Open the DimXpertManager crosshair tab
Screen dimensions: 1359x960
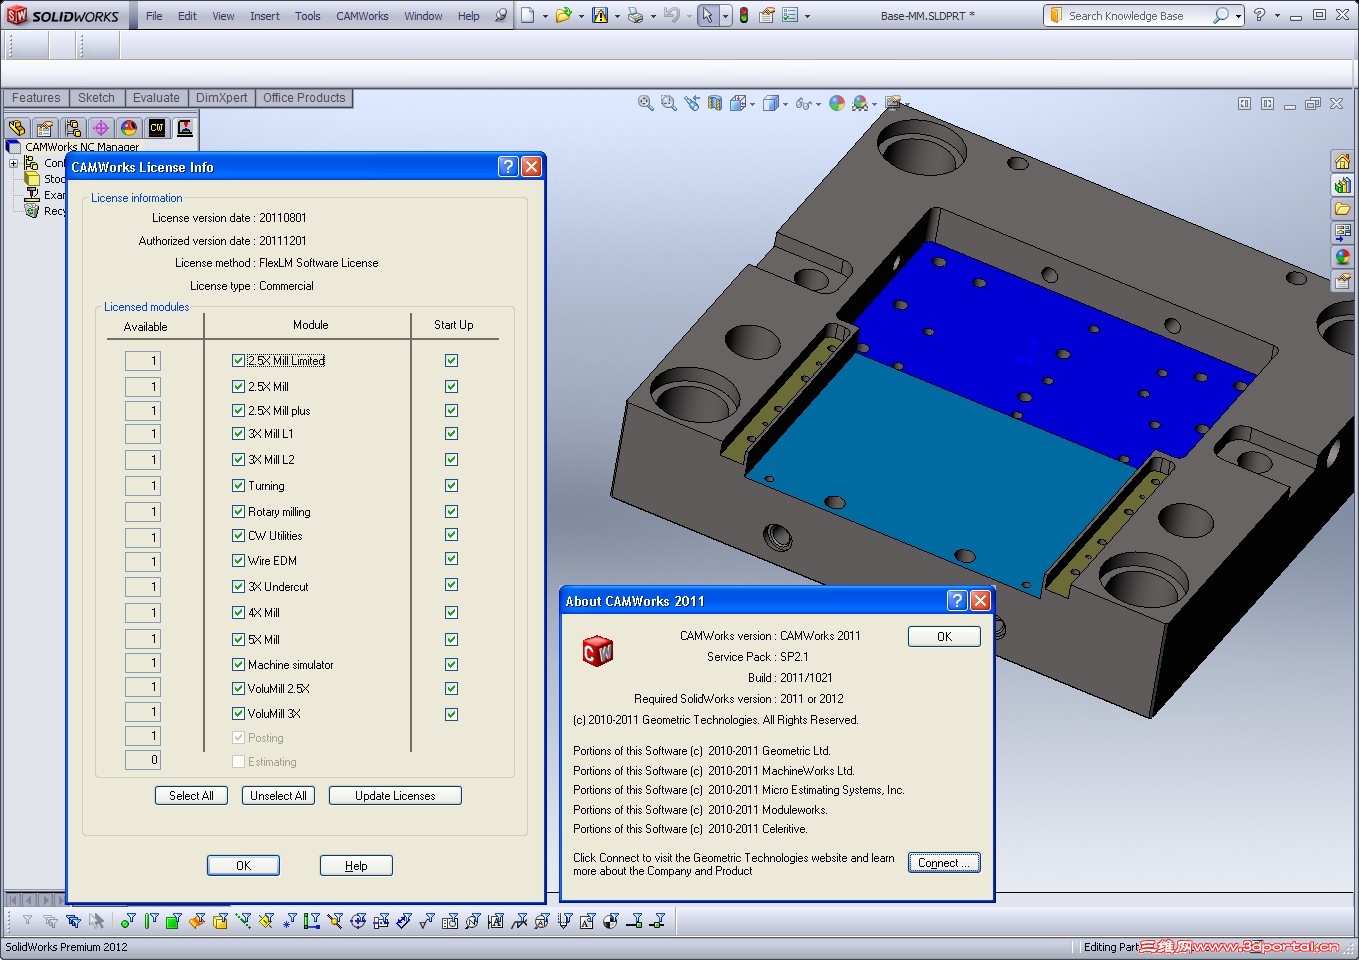[101, 128]
